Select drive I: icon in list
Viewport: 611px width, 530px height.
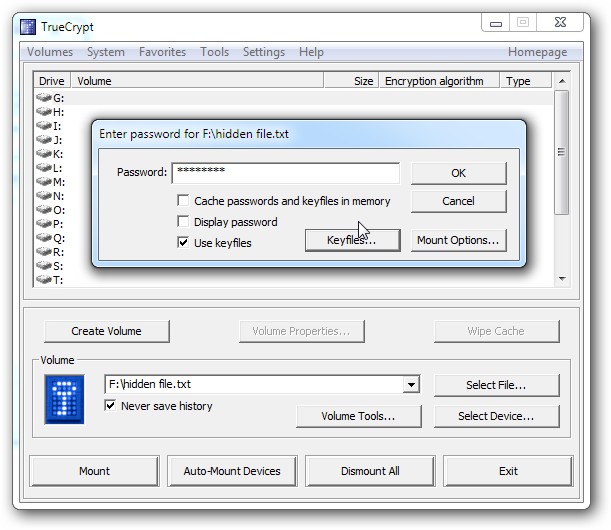44,125
